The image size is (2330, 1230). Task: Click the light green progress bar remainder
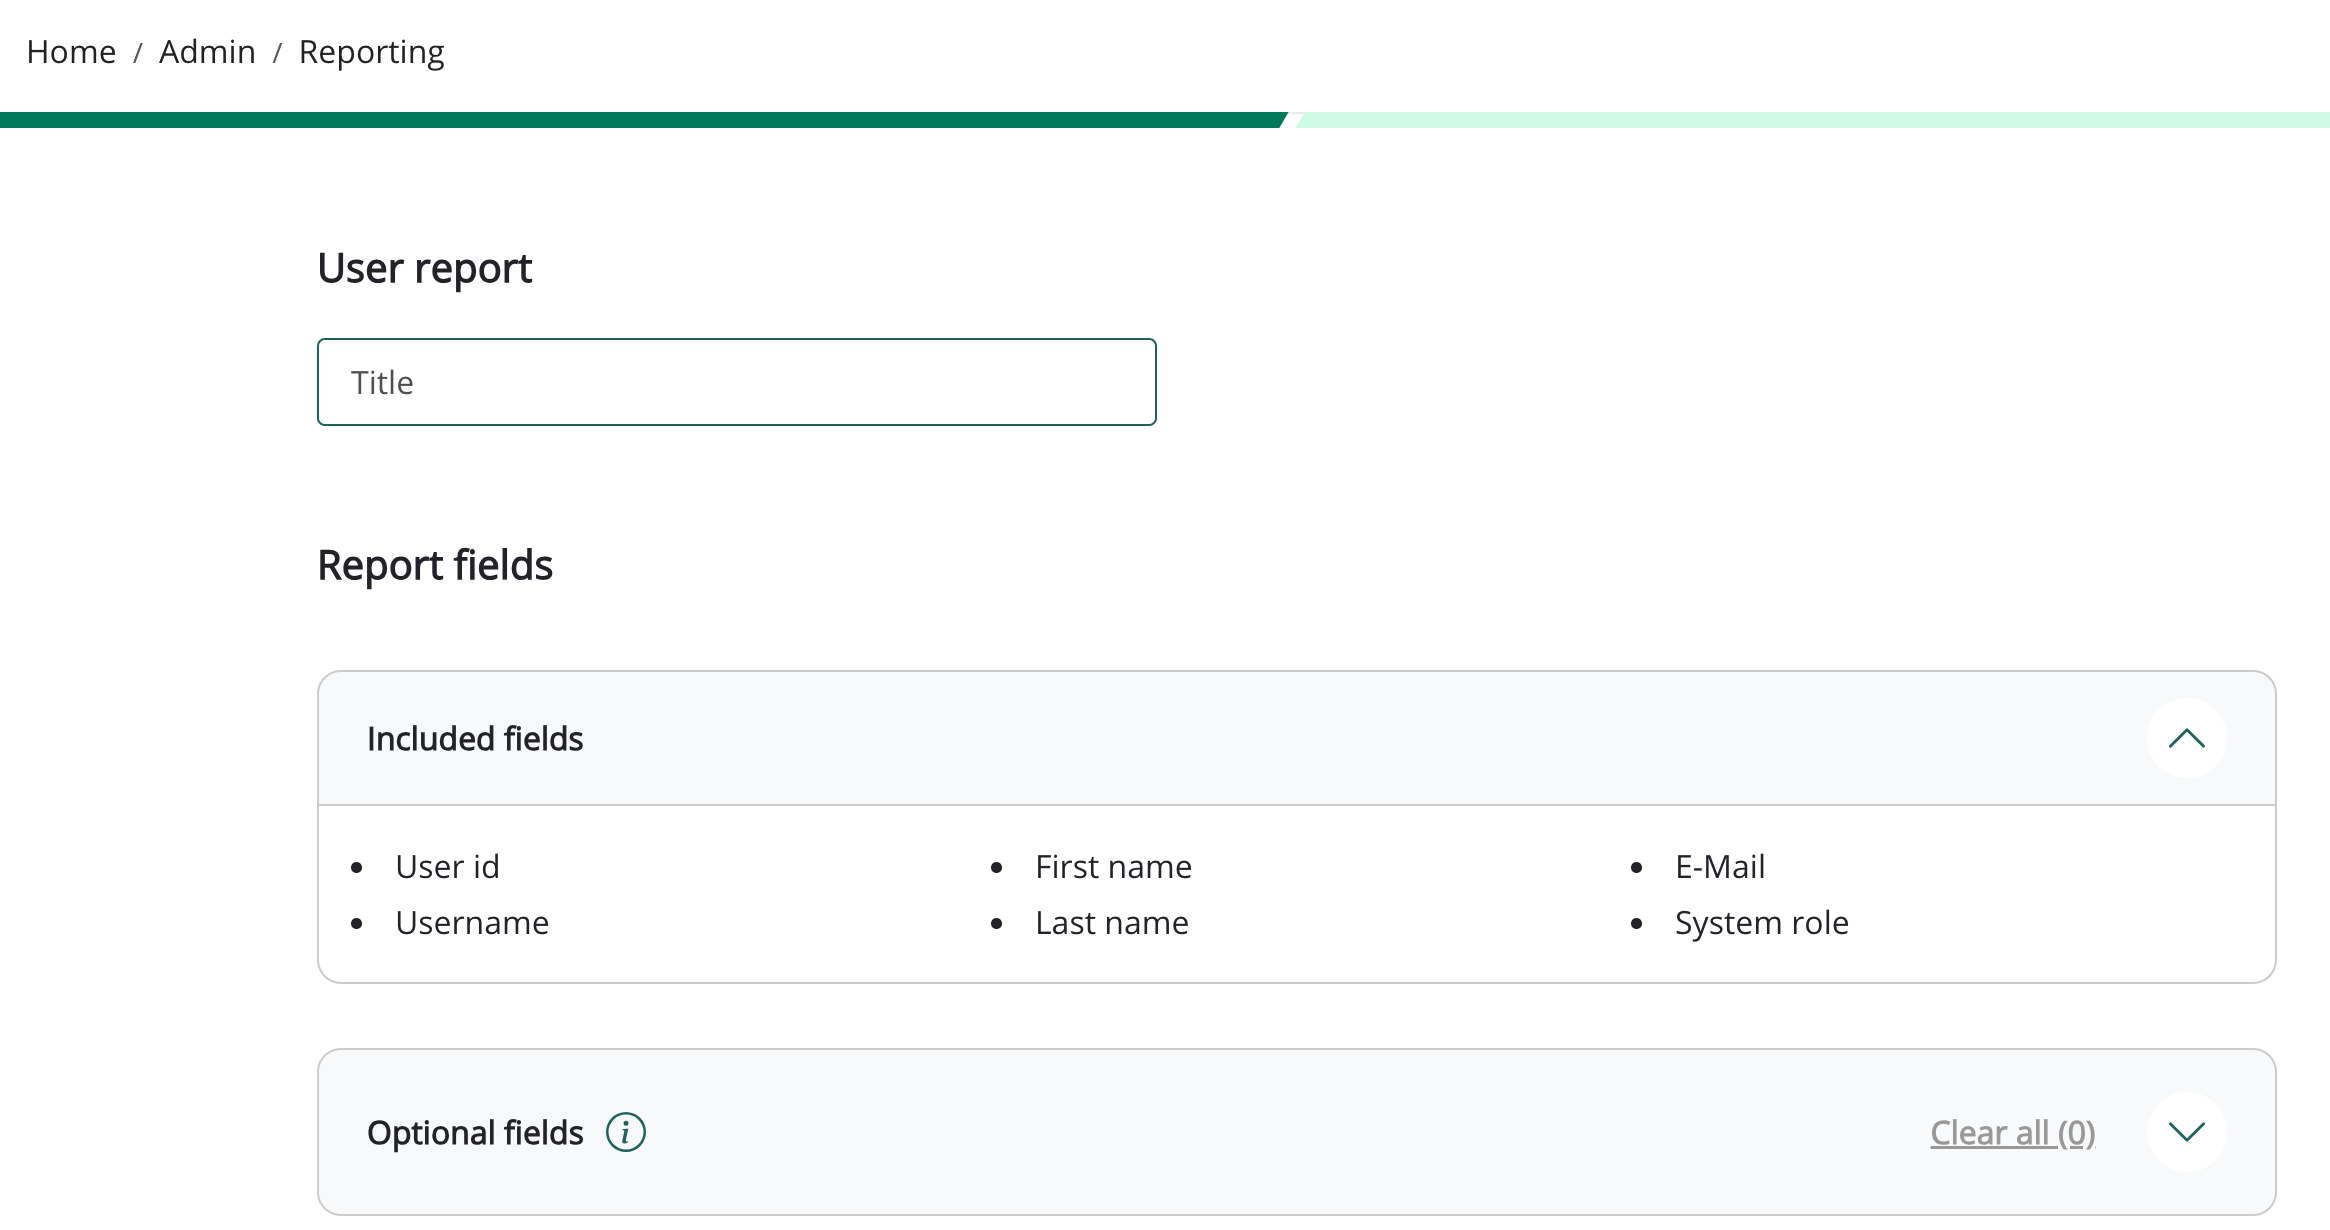point(1810,120)
